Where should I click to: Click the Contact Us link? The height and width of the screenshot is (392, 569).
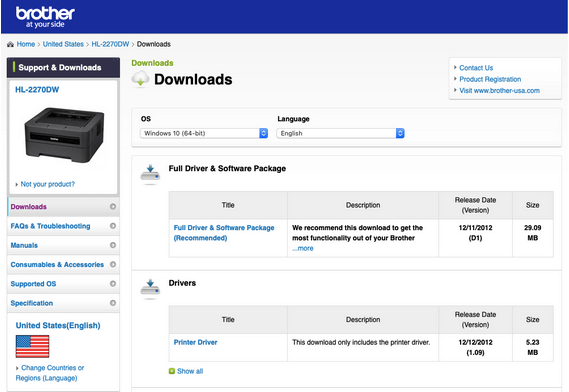[x=476, y=68]
